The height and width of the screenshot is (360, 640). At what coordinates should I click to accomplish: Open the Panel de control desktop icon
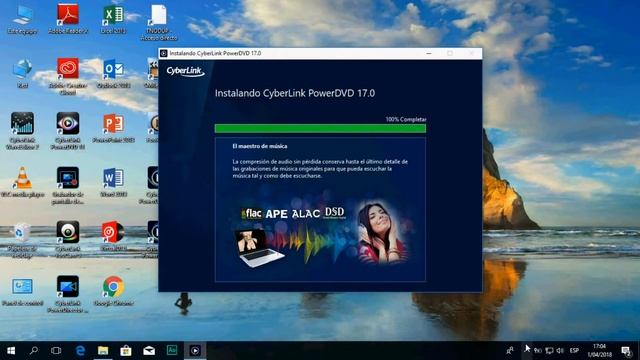pos(22,291)
